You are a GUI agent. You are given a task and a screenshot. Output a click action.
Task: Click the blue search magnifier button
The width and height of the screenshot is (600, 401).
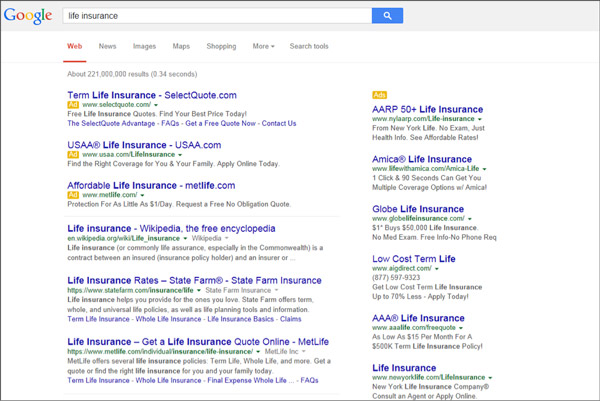(387, 16)
